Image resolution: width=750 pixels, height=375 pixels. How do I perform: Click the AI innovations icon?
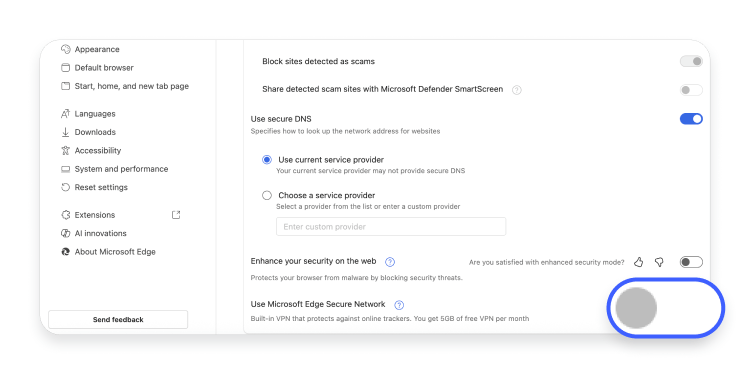coord(66,233)
